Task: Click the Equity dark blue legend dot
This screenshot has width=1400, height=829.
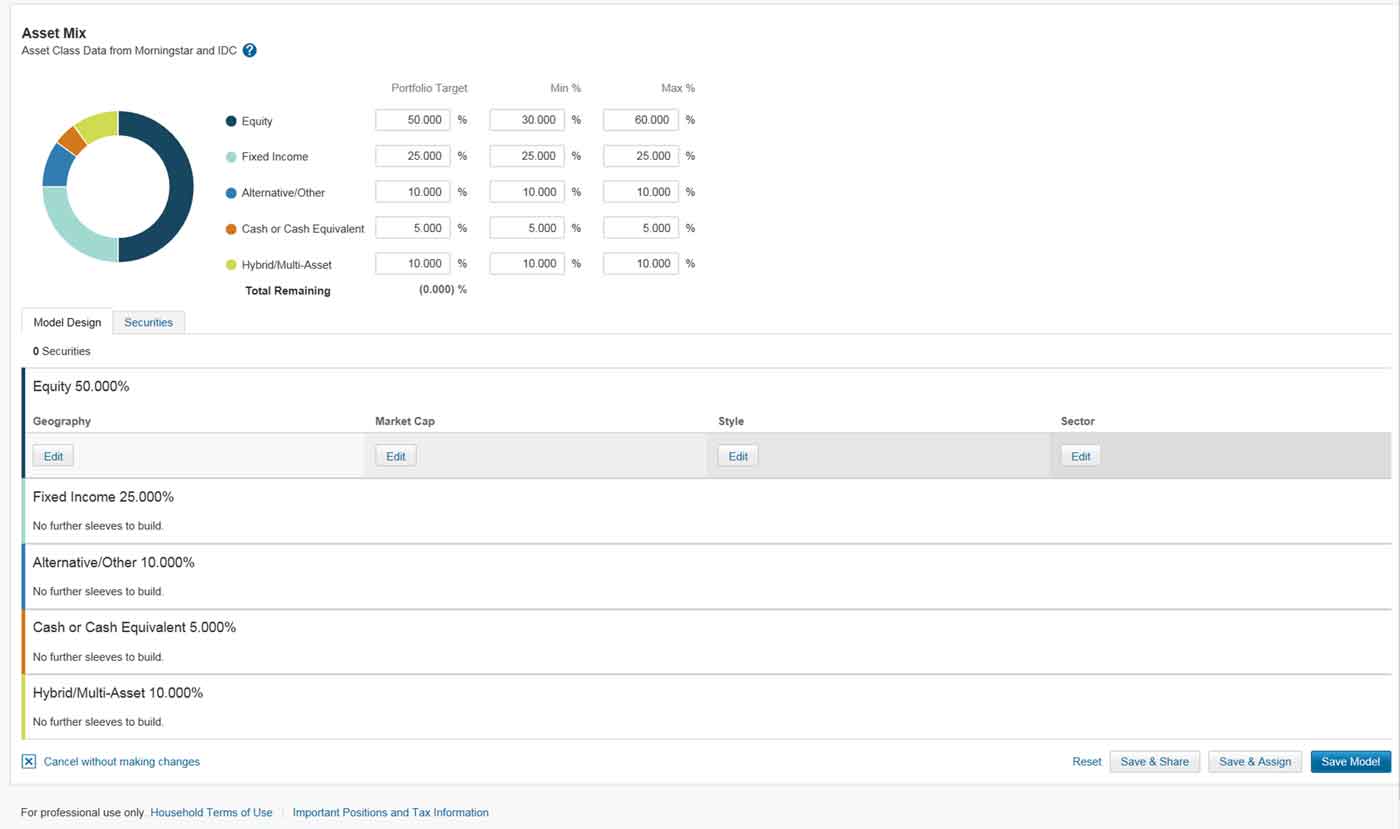Action: pyautogui.click(x=231, y=121)
